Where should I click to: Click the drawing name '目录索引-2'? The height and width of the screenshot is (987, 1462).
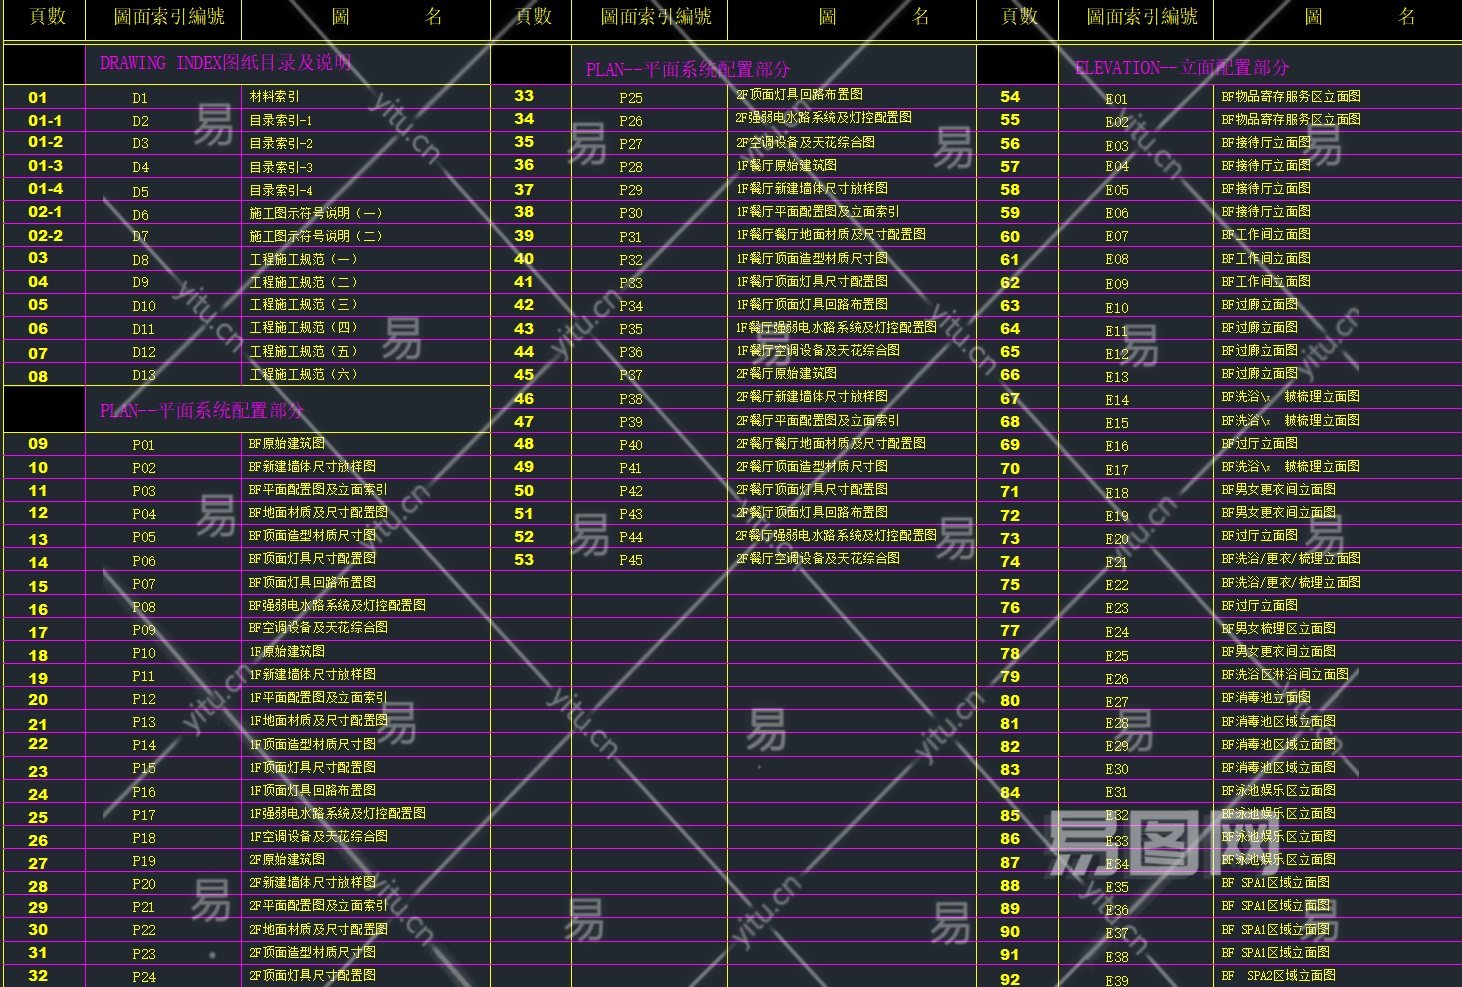tap(281, 143)
